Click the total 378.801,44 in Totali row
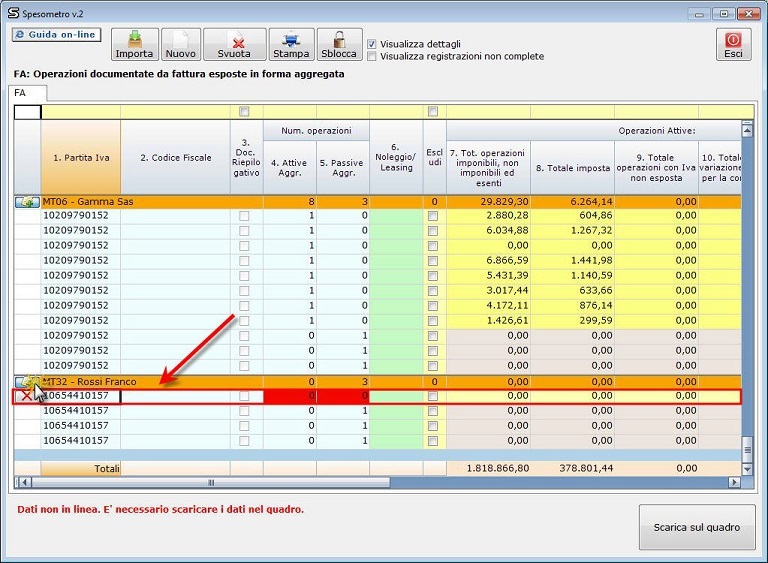 coord(573,468)
